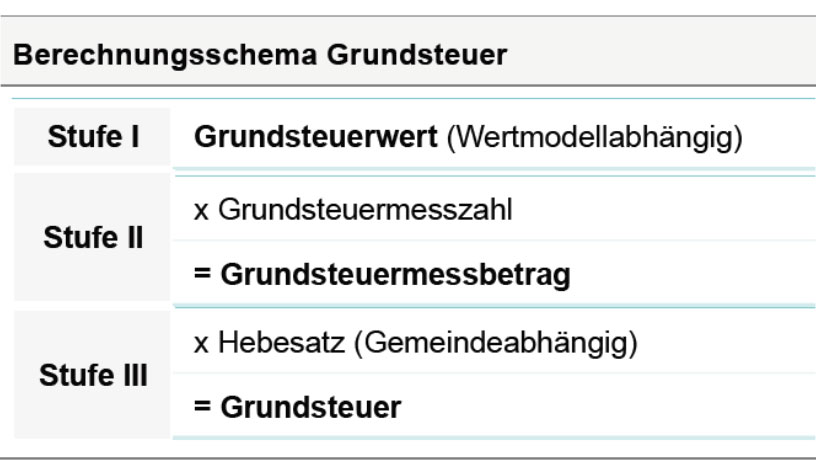The image size is (816, 462).
Task: Click the equals sign before final Grundsteuer
Action: [202, 406]
